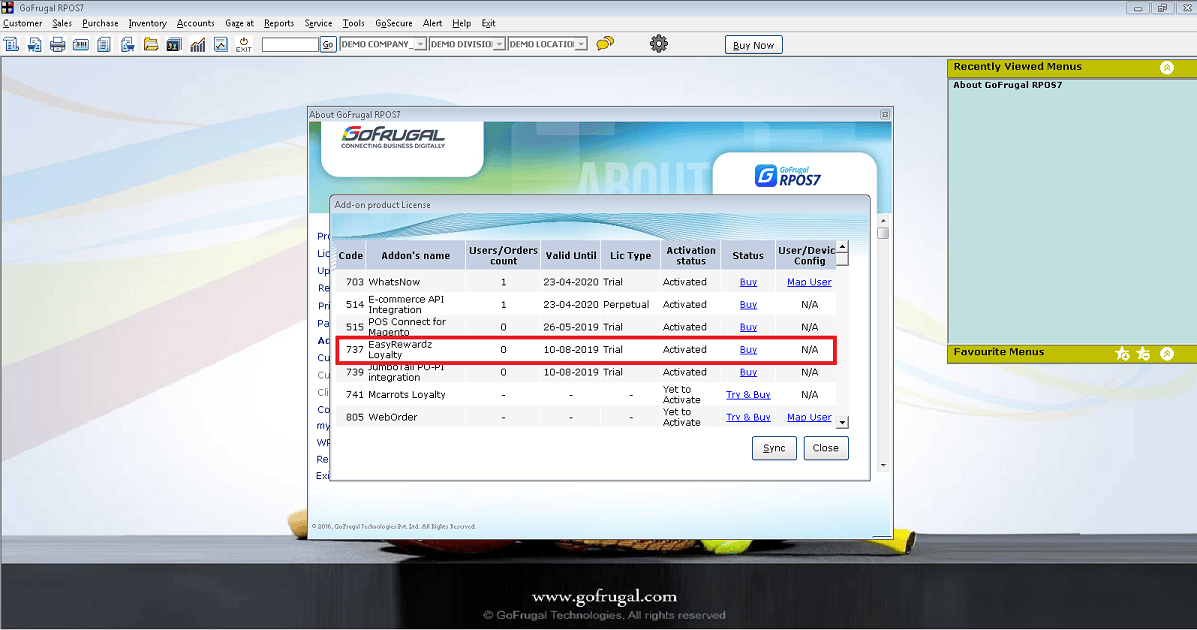Open the yellow folder toolbar icon
1197x630 pixels.
tap(150, 44)
